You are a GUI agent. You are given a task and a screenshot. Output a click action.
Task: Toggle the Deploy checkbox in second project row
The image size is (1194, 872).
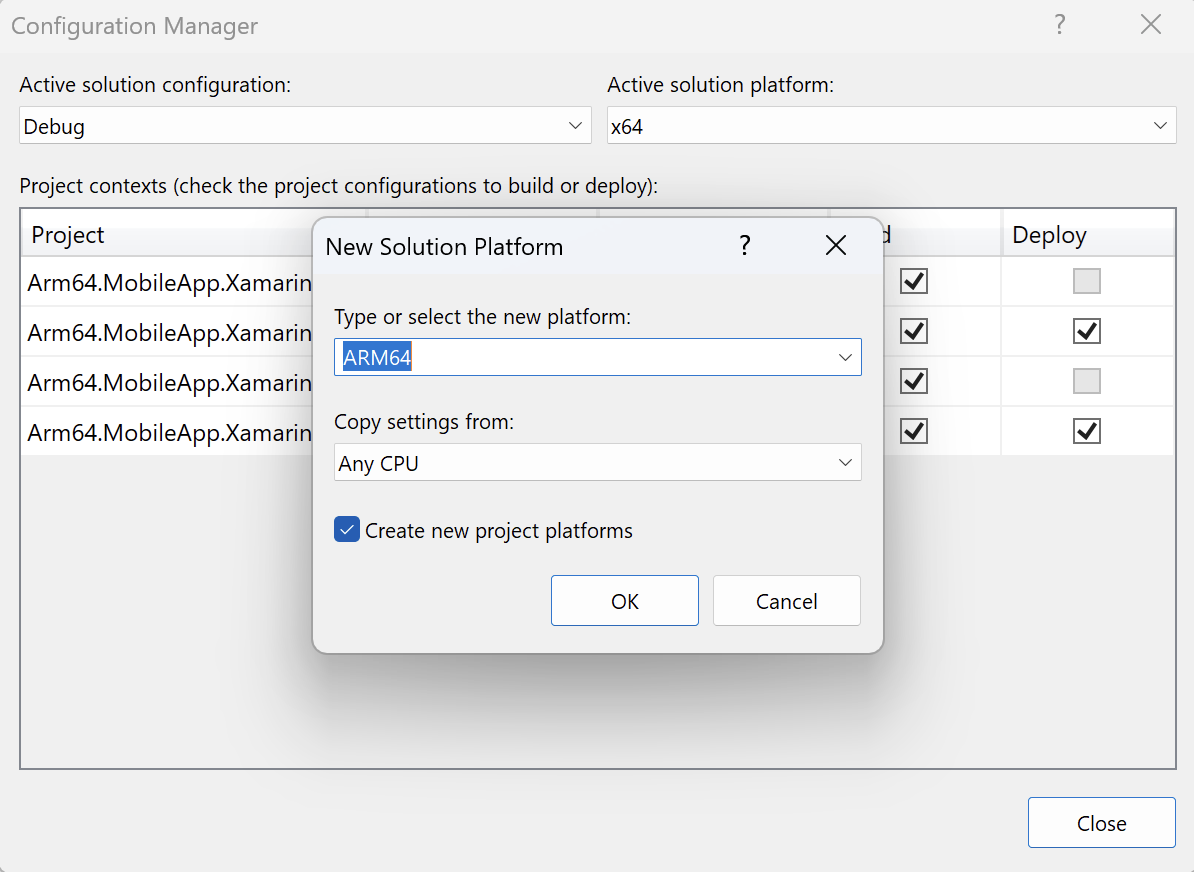pyautogui.click(x=1086, y=331)
